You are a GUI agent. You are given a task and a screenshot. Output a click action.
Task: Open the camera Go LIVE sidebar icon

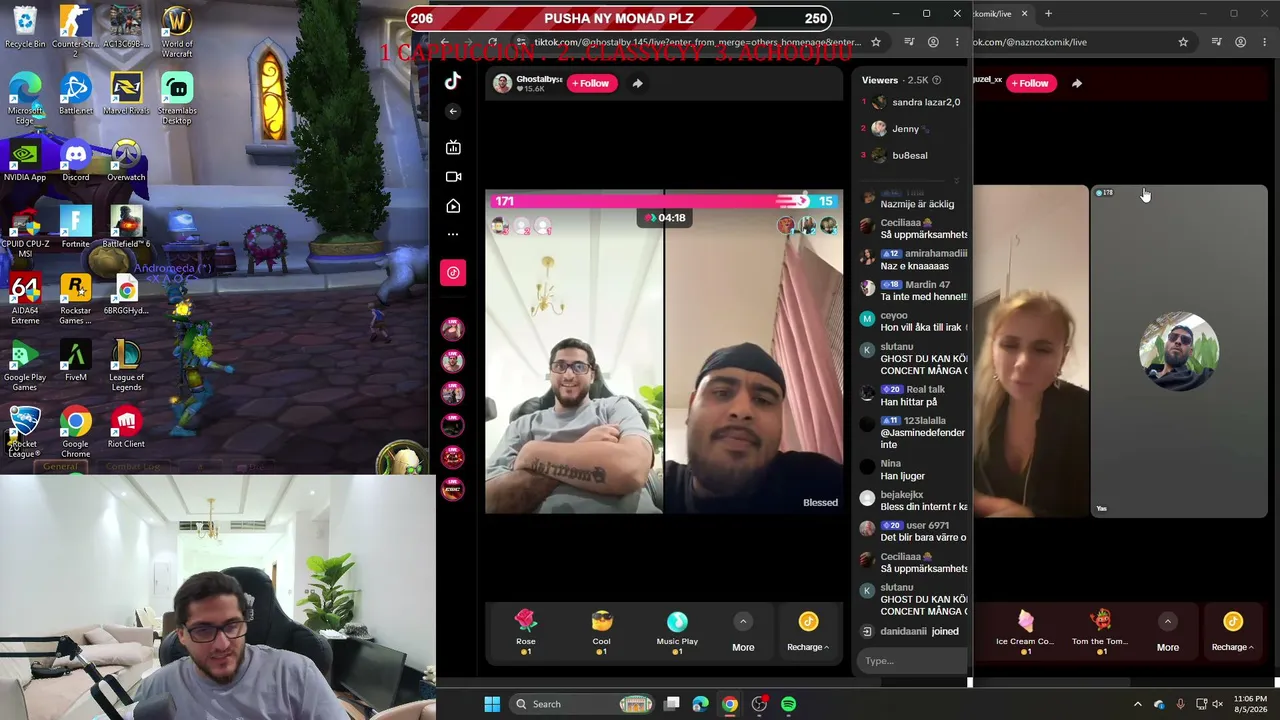[453, 177]
